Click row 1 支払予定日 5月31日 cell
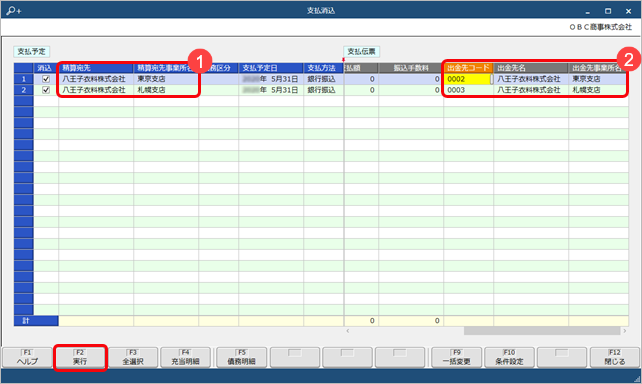The image size is (642, 384). [x=271, y=79]
